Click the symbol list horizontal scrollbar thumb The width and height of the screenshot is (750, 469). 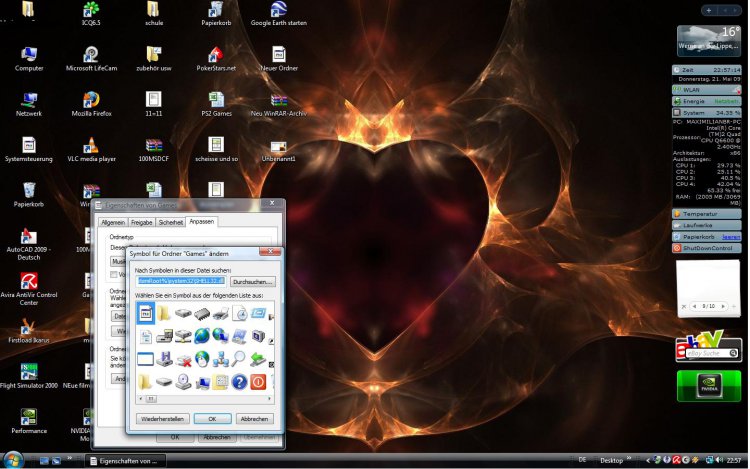tap(151, 398)
